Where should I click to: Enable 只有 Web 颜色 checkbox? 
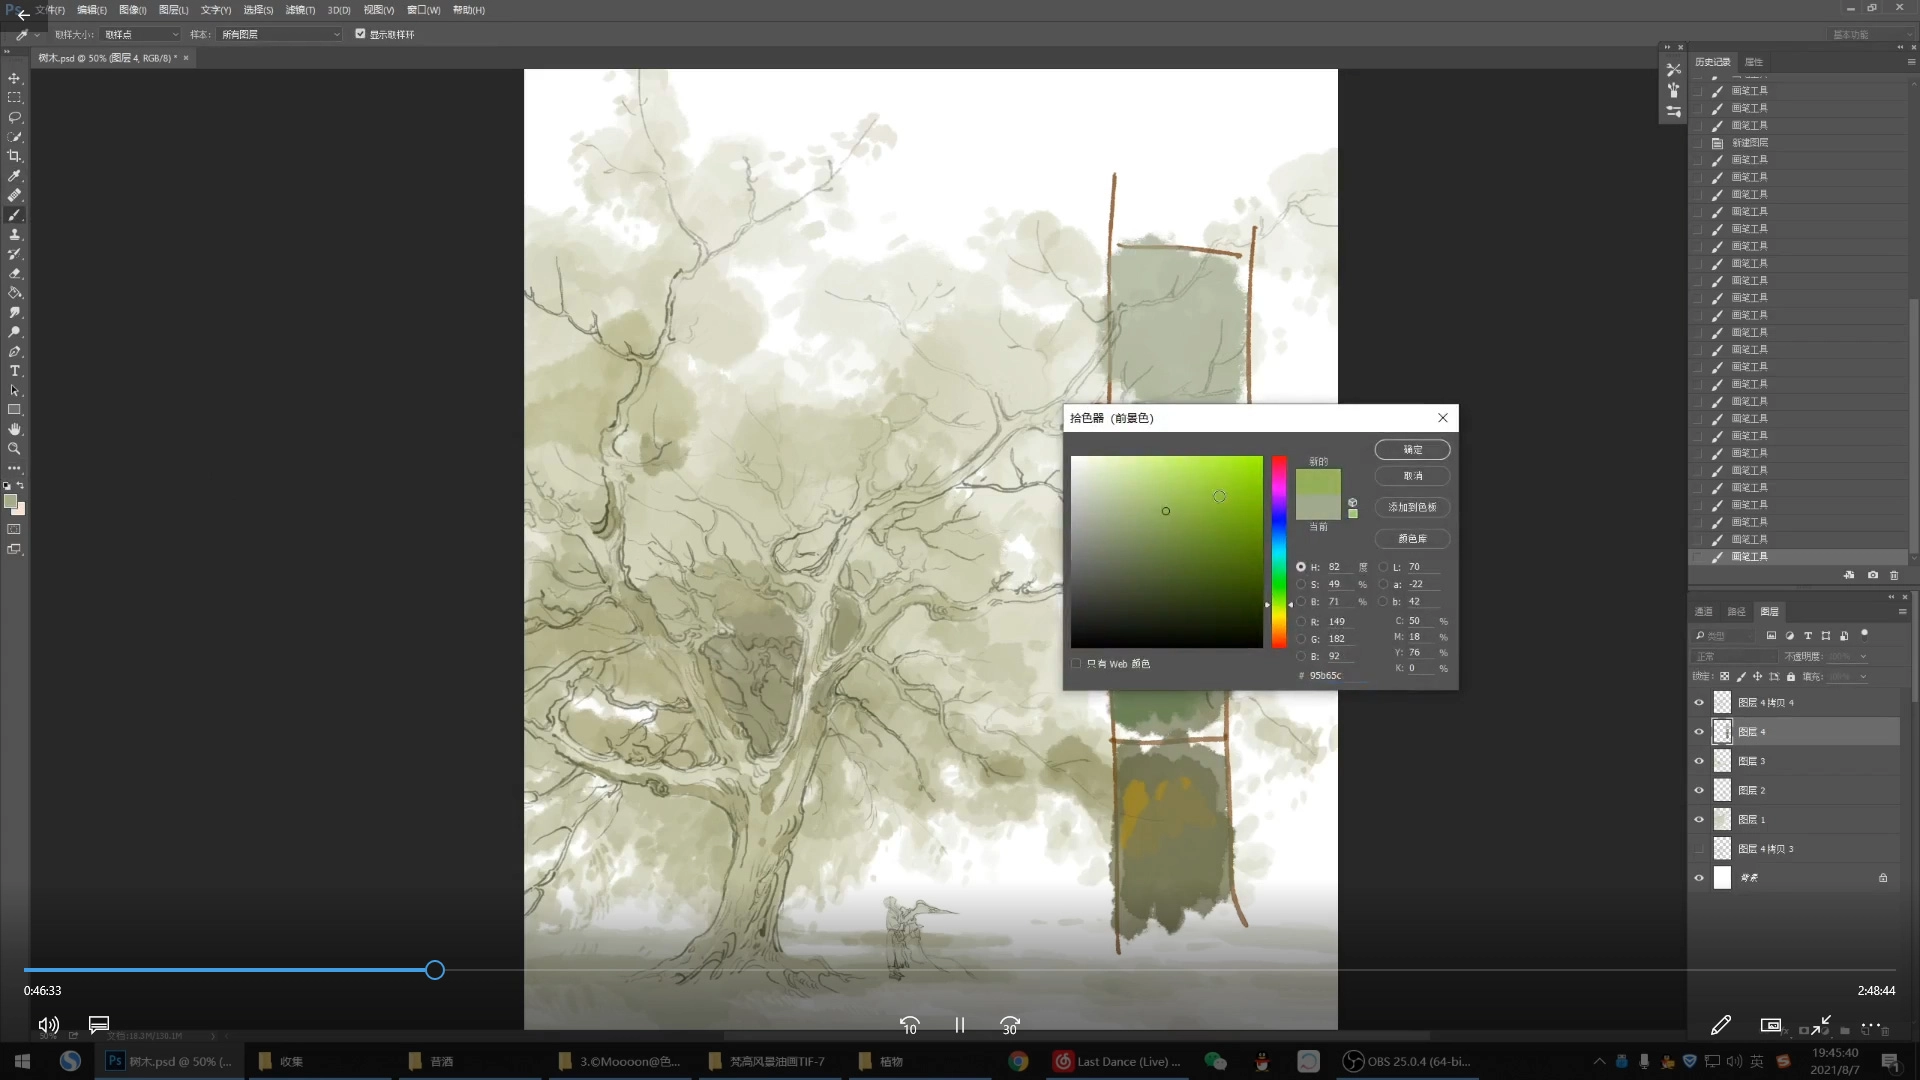[1077, 664]
